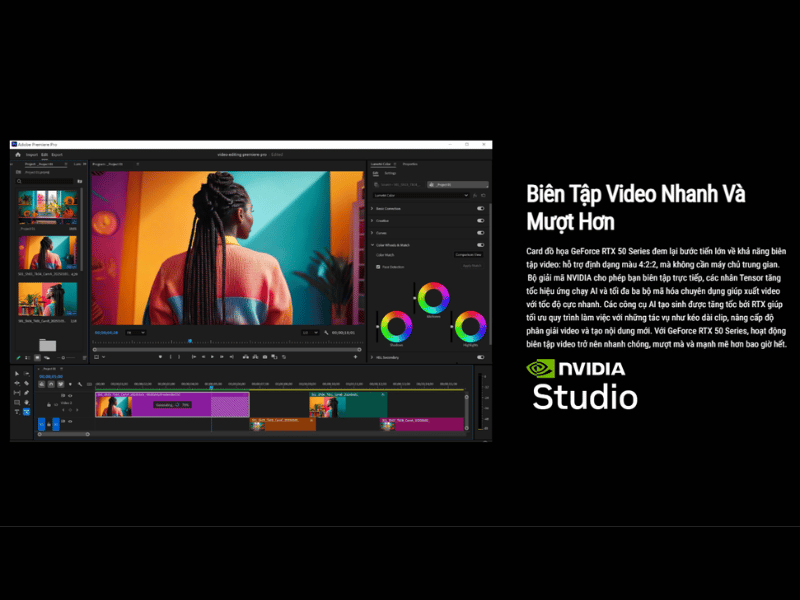This screenshot has width=800, height=600.
Task: Switch to the Edit workspace tab
Action: coord(44,155)
